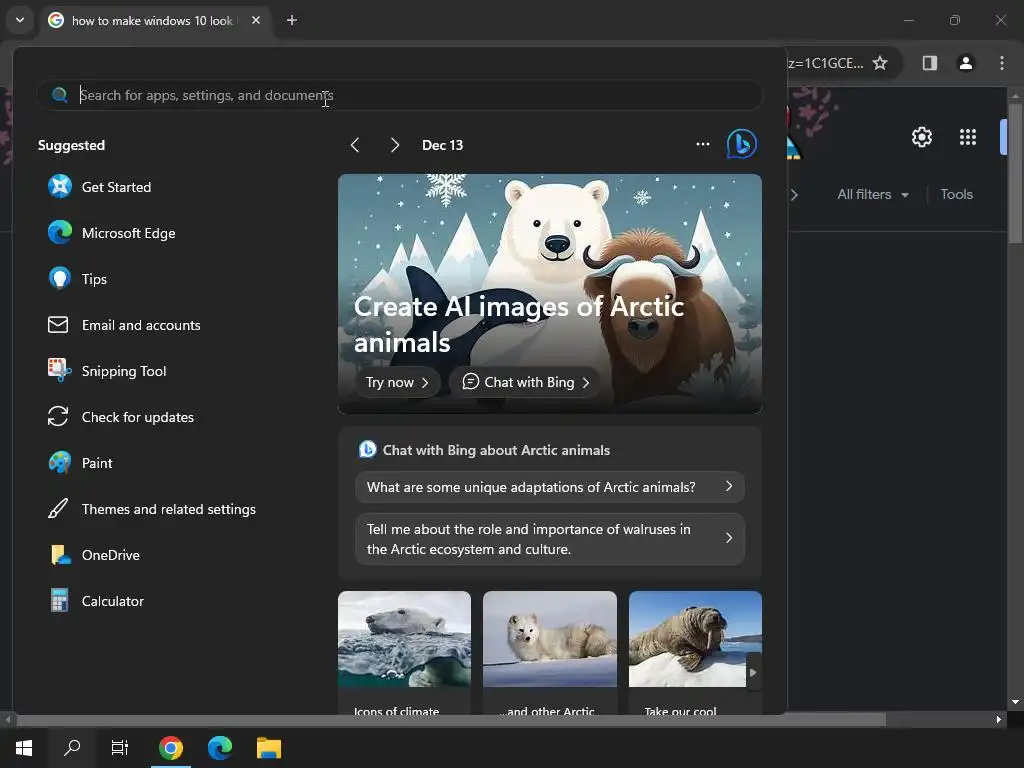
Task: Click the search magnifier icon in search box
Action: point(59,95)
